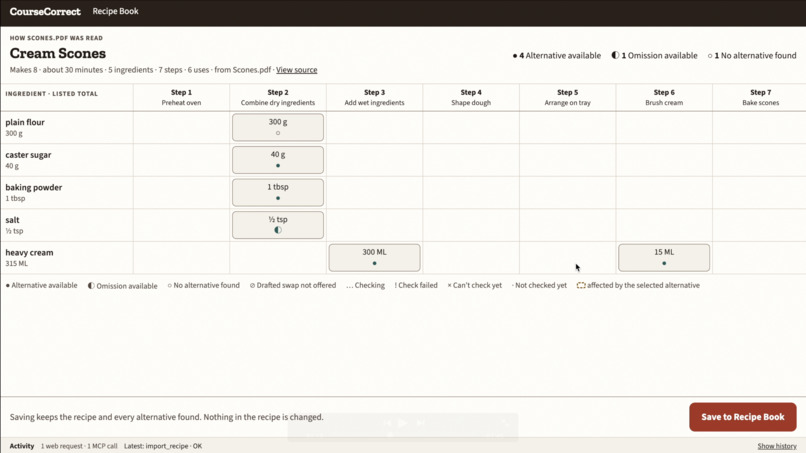The height and width of the screenshot is (453, 806).
Task: Click the 'INGREDIENT · LISTED TOTAL' column header
Action: pyautogui.click(x=51, y=94)
